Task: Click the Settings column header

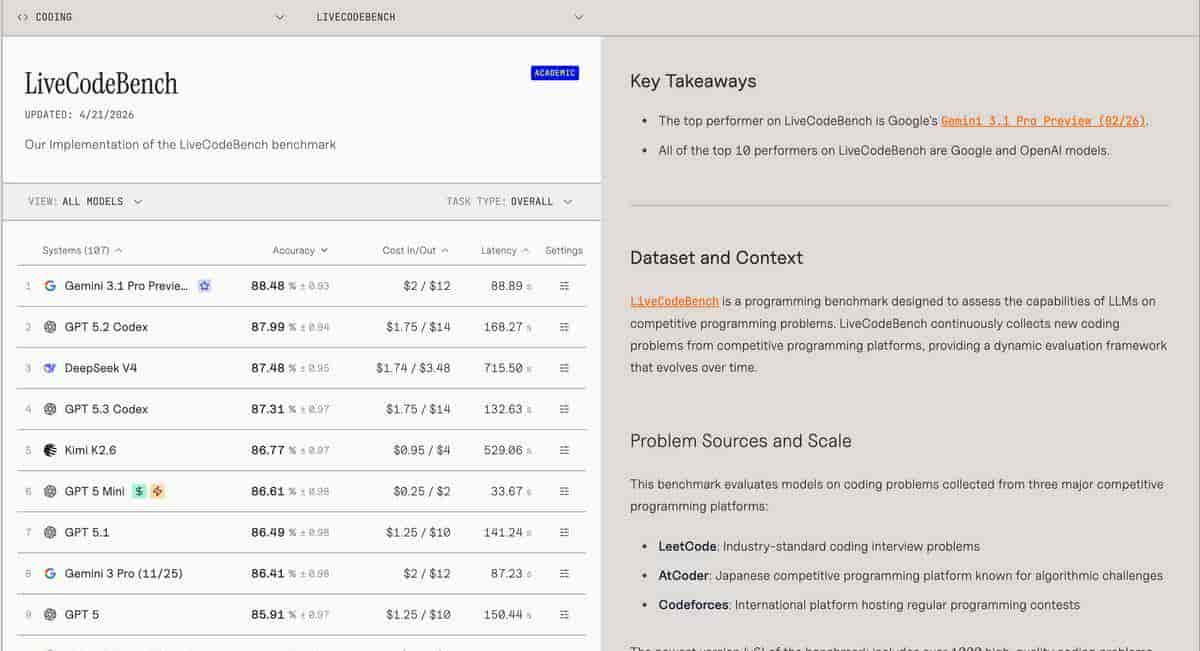Action: [564, 250]
